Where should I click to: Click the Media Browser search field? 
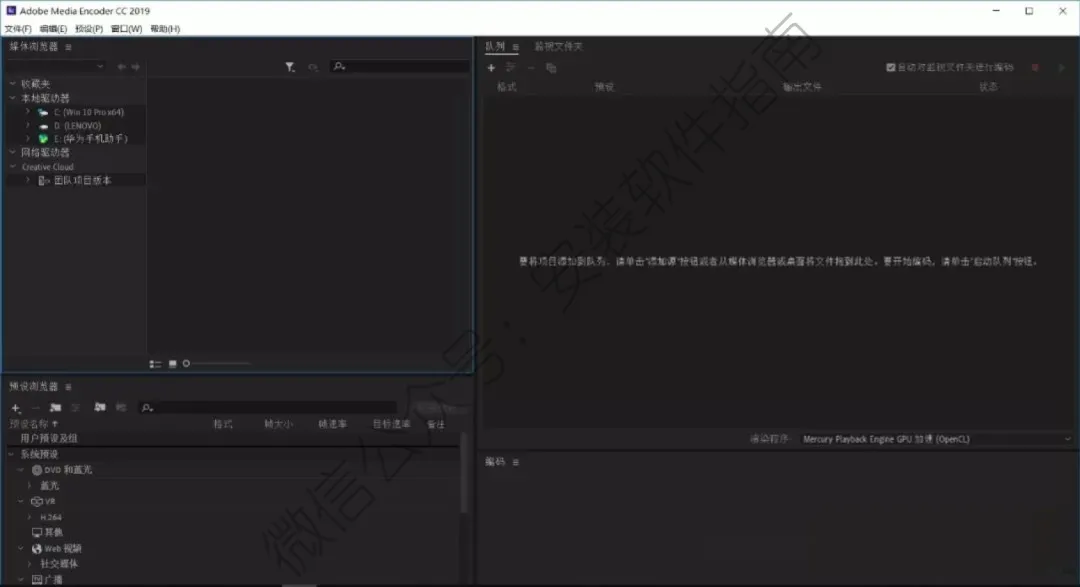tap(400, 67)
